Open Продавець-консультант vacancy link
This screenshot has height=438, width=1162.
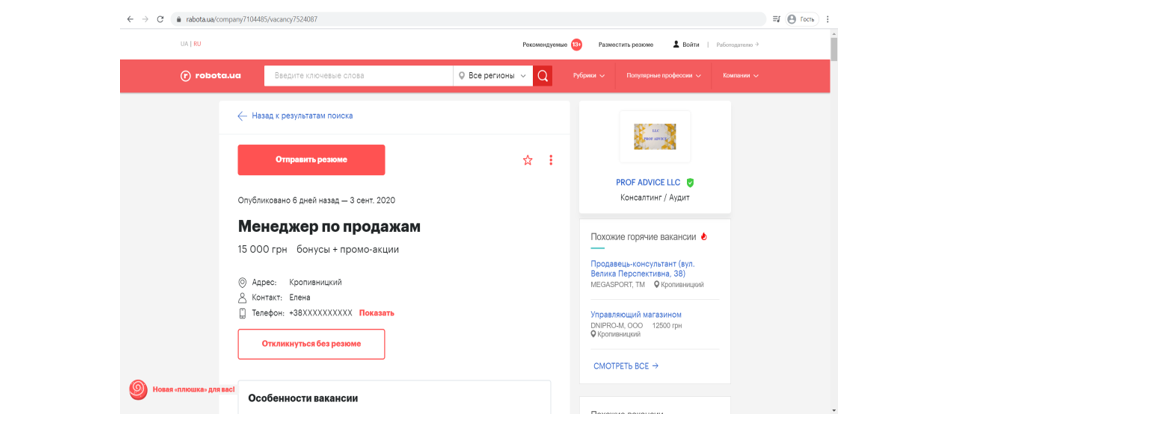(643, 268)
